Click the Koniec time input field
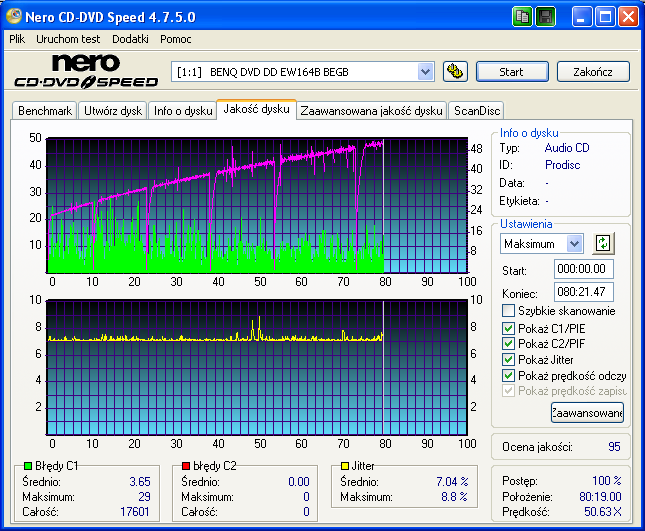This screenshot has width=645, height=531. point(583,292)
